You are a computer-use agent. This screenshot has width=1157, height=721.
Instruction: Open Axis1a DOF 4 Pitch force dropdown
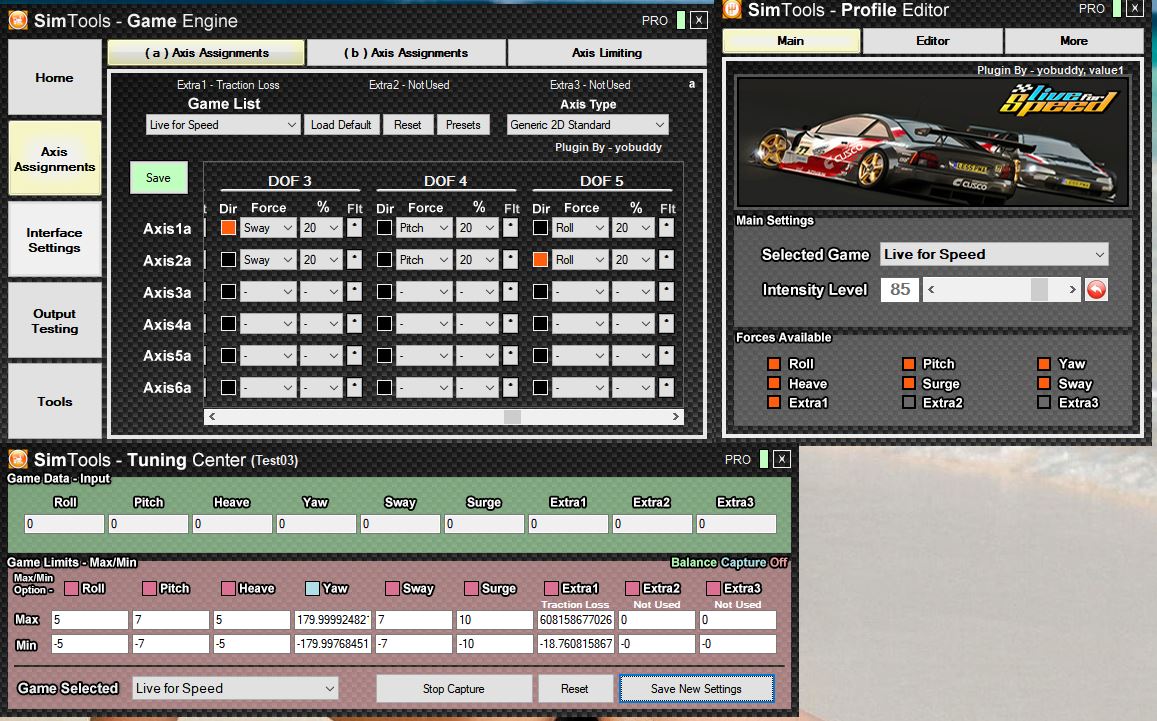tap(424, 228)
